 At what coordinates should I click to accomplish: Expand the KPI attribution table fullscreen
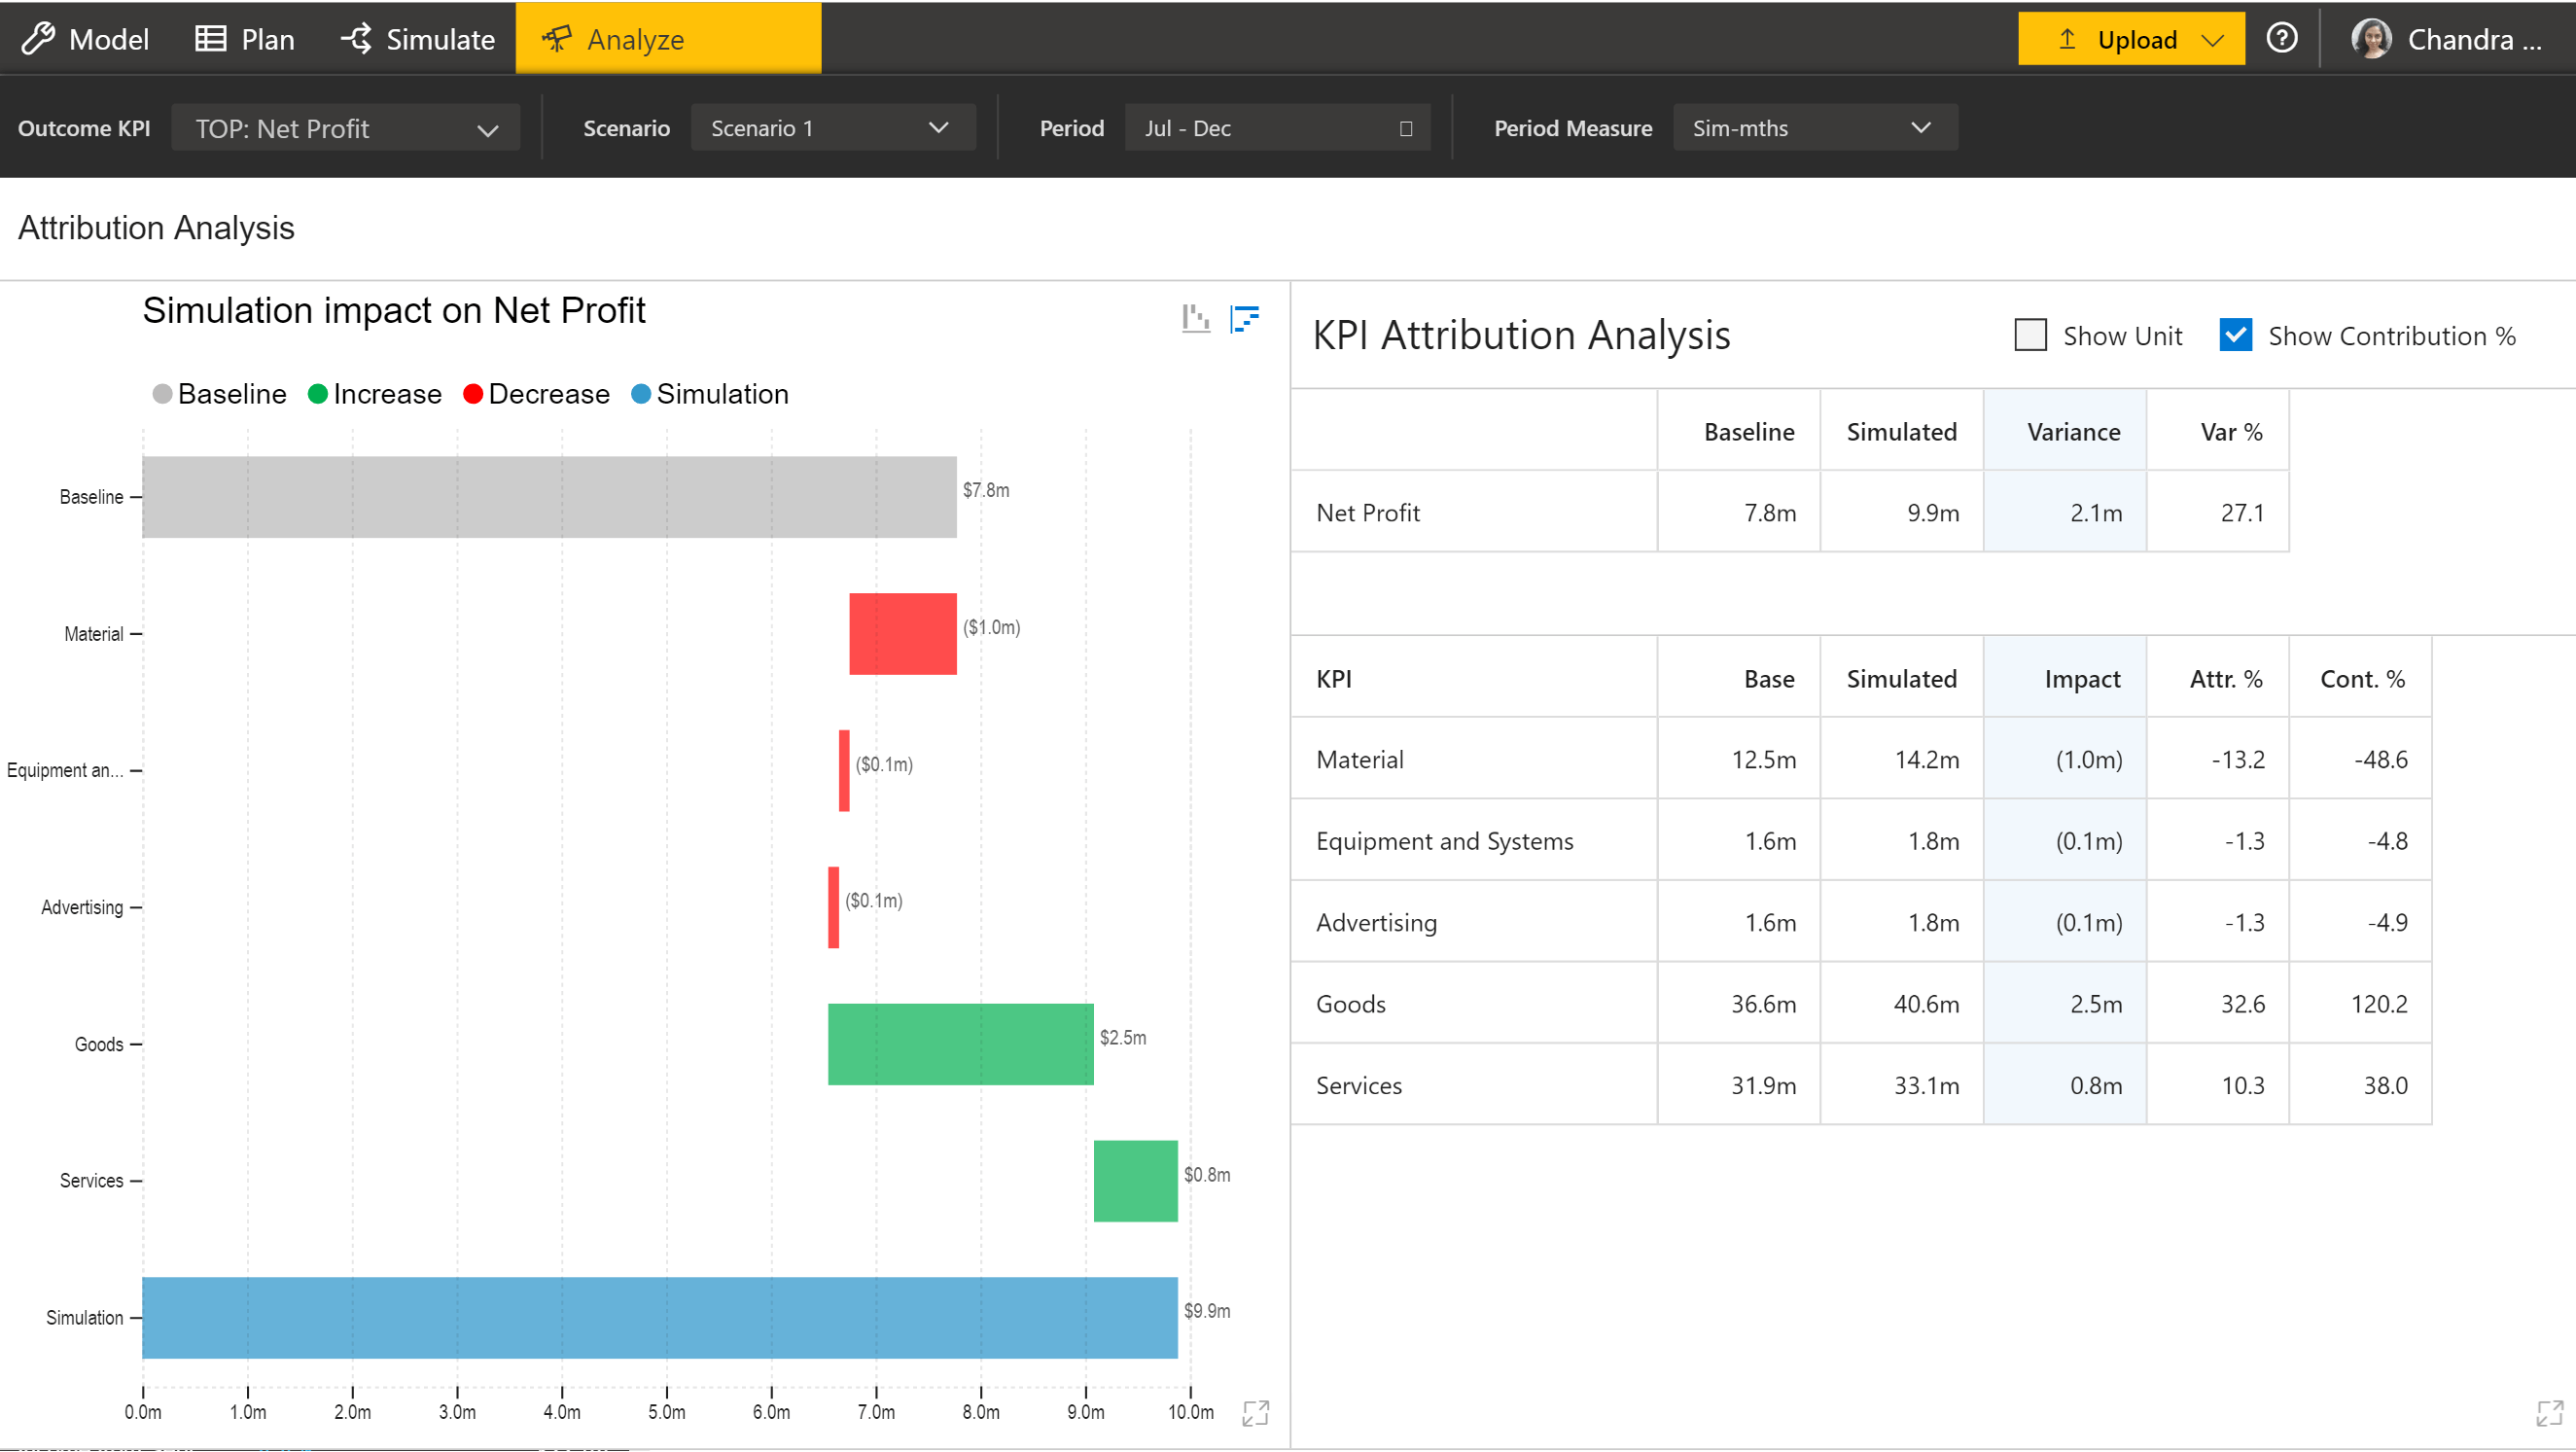(2549, 1412)
